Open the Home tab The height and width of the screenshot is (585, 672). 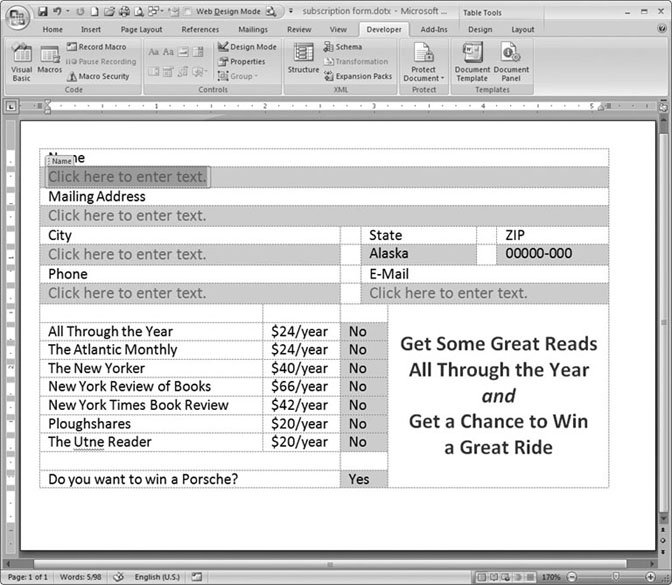[52, 30]
